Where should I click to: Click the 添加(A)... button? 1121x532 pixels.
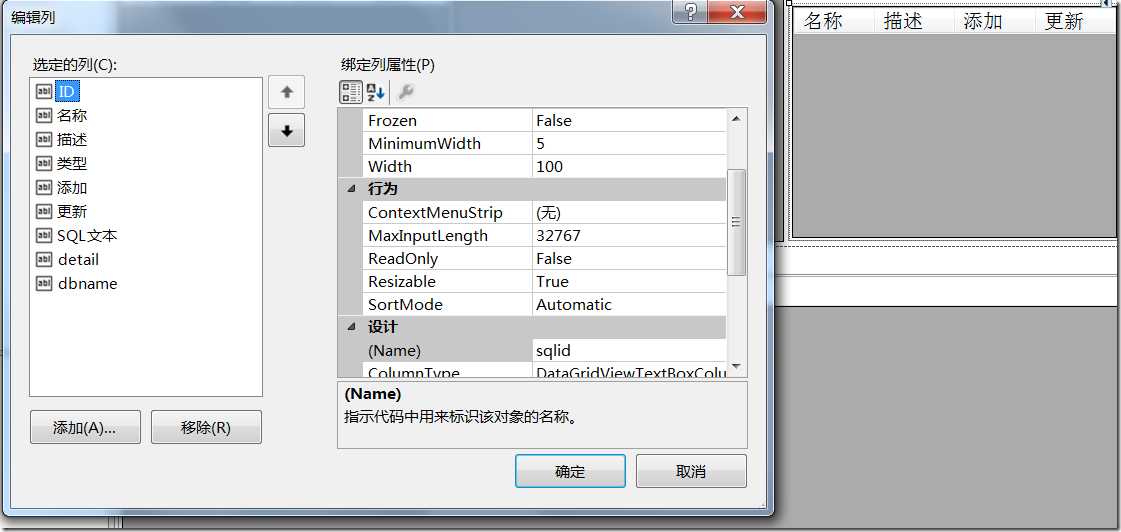[x=85, y=428]
